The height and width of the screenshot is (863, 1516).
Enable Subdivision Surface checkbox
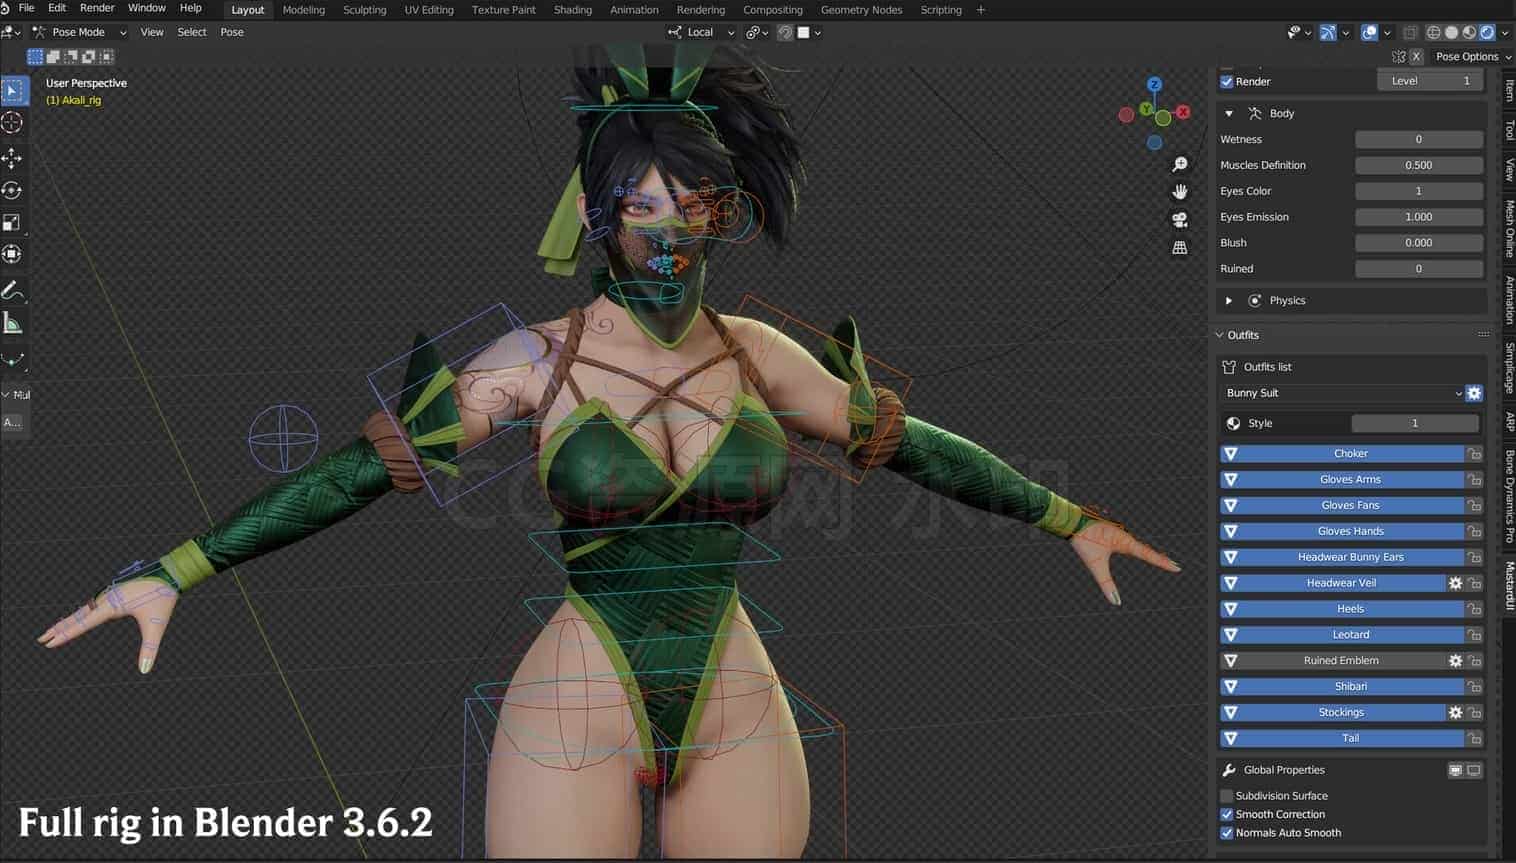click(1227, 796)
